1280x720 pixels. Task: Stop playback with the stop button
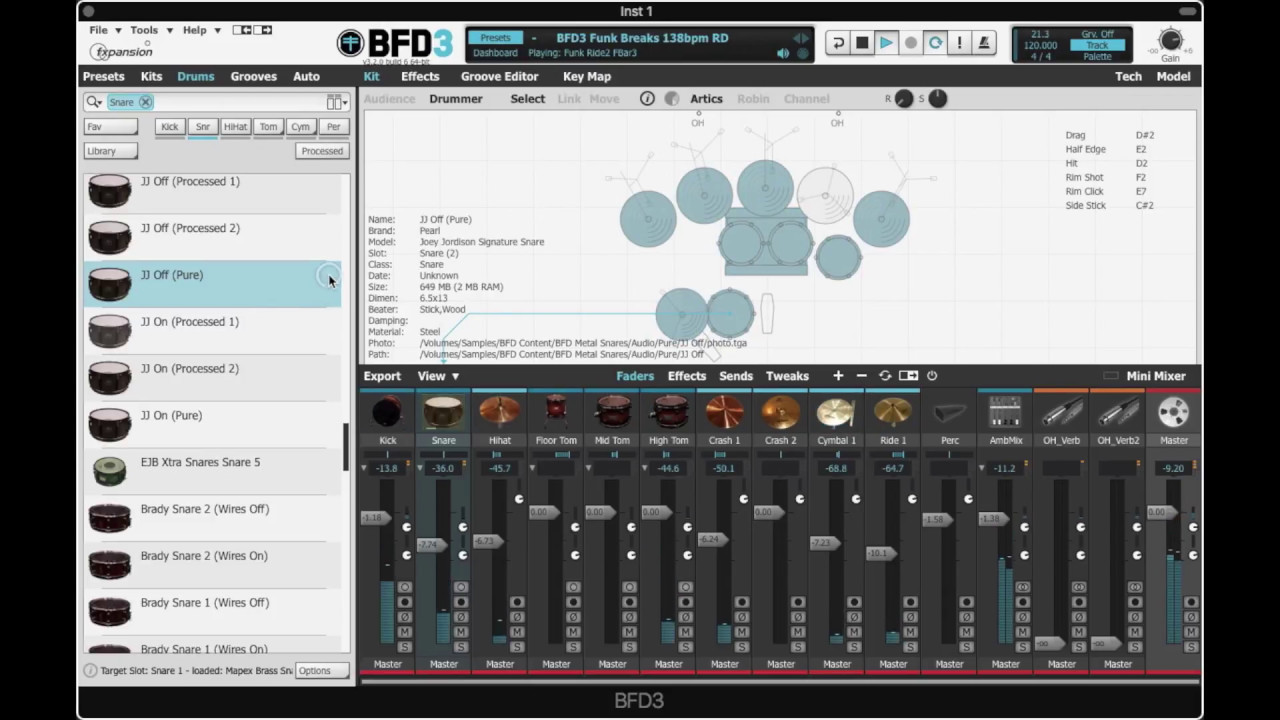coord(862,43)
